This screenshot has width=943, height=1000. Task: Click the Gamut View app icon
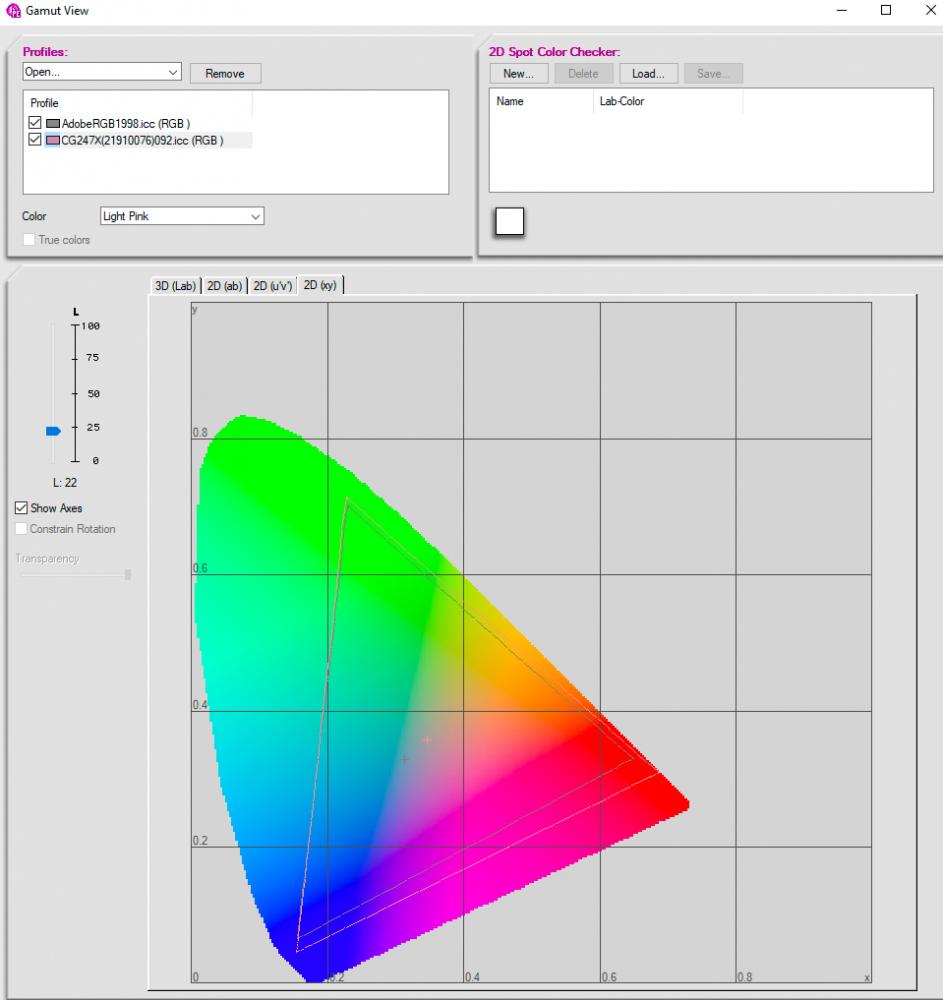pos(13,11)
